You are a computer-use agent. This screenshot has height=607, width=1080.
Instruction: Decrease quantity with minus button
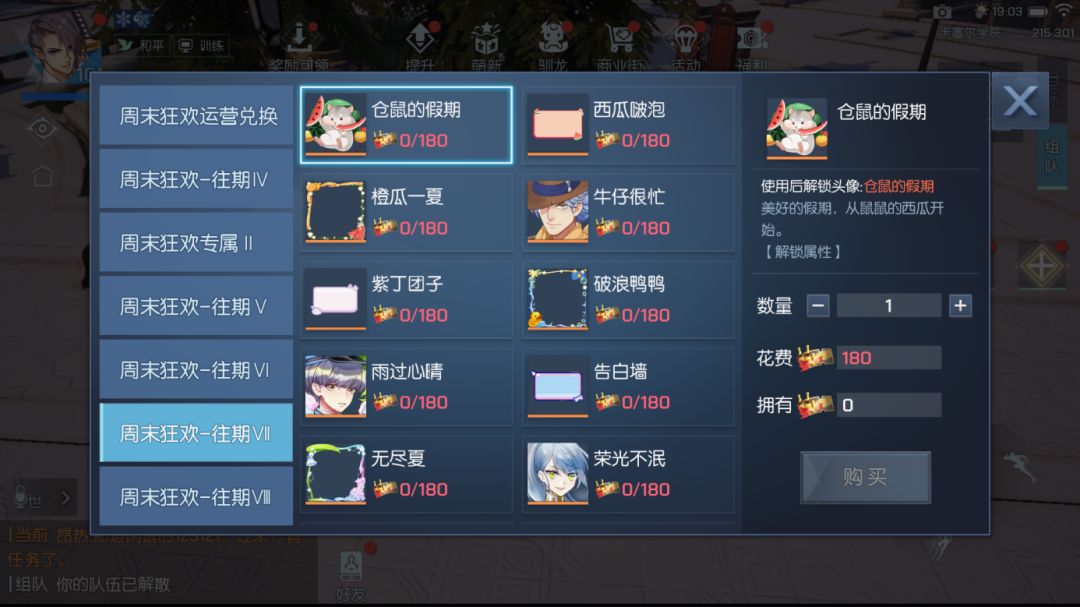click(818, 305)
